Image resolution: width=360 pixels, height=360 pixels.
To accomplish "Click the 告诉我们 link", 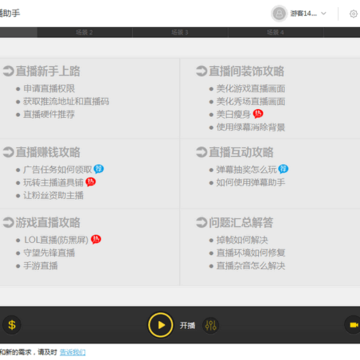I will [73, 352].
